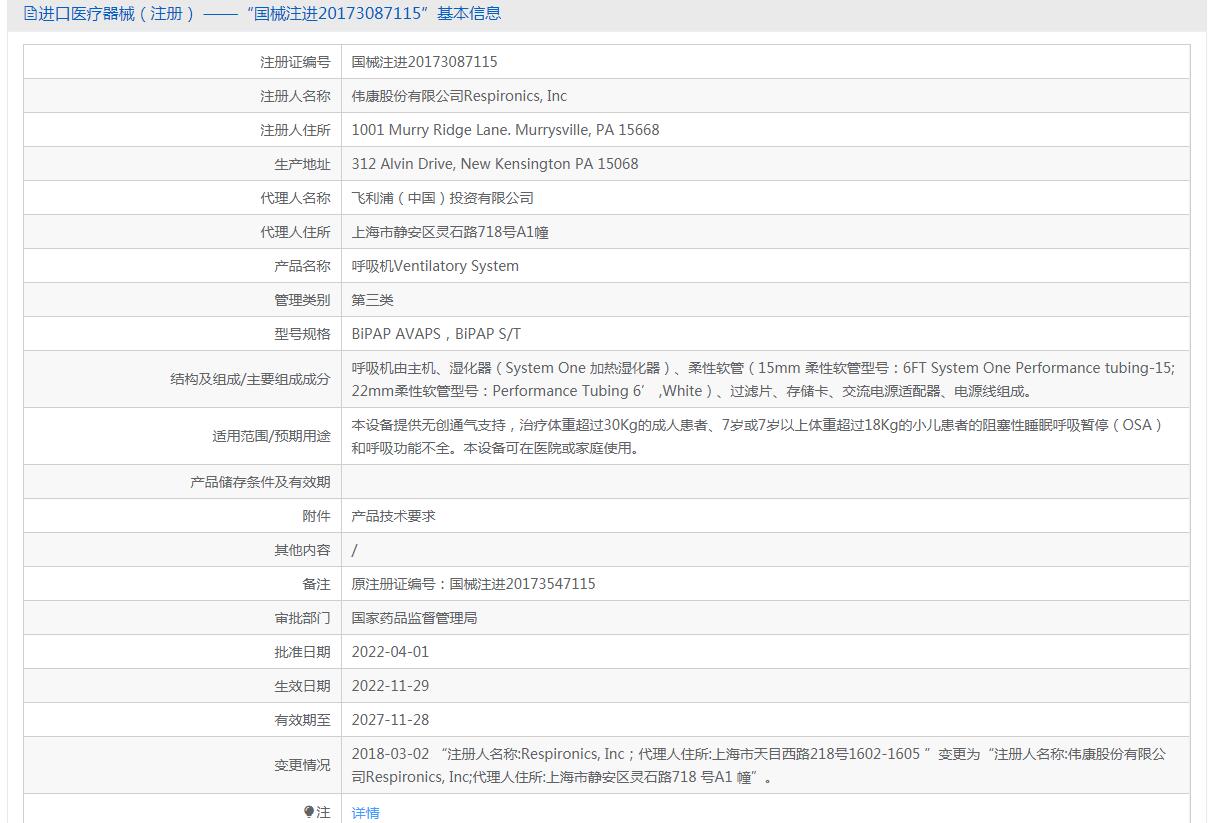This screenshot has width=1232, height=823.
Task: Select product name 呼吸机Ventilatory System
Action: pyautogui.click(x=435, y=266)
